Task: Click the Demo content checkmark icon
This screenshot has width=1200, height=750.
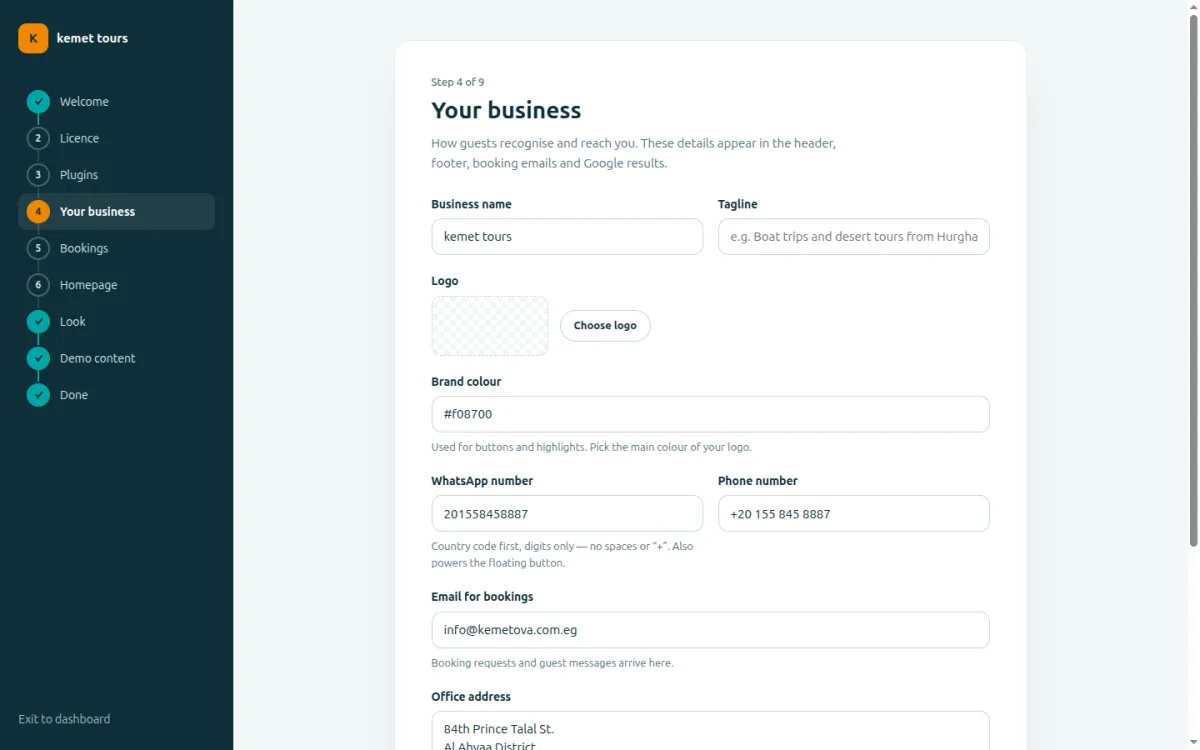Action: point(38,358)
